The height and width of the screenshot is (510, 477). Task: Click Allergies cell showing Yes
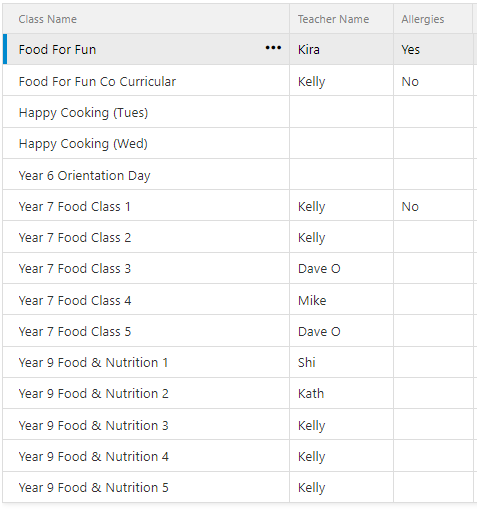[x=433, y=49]
